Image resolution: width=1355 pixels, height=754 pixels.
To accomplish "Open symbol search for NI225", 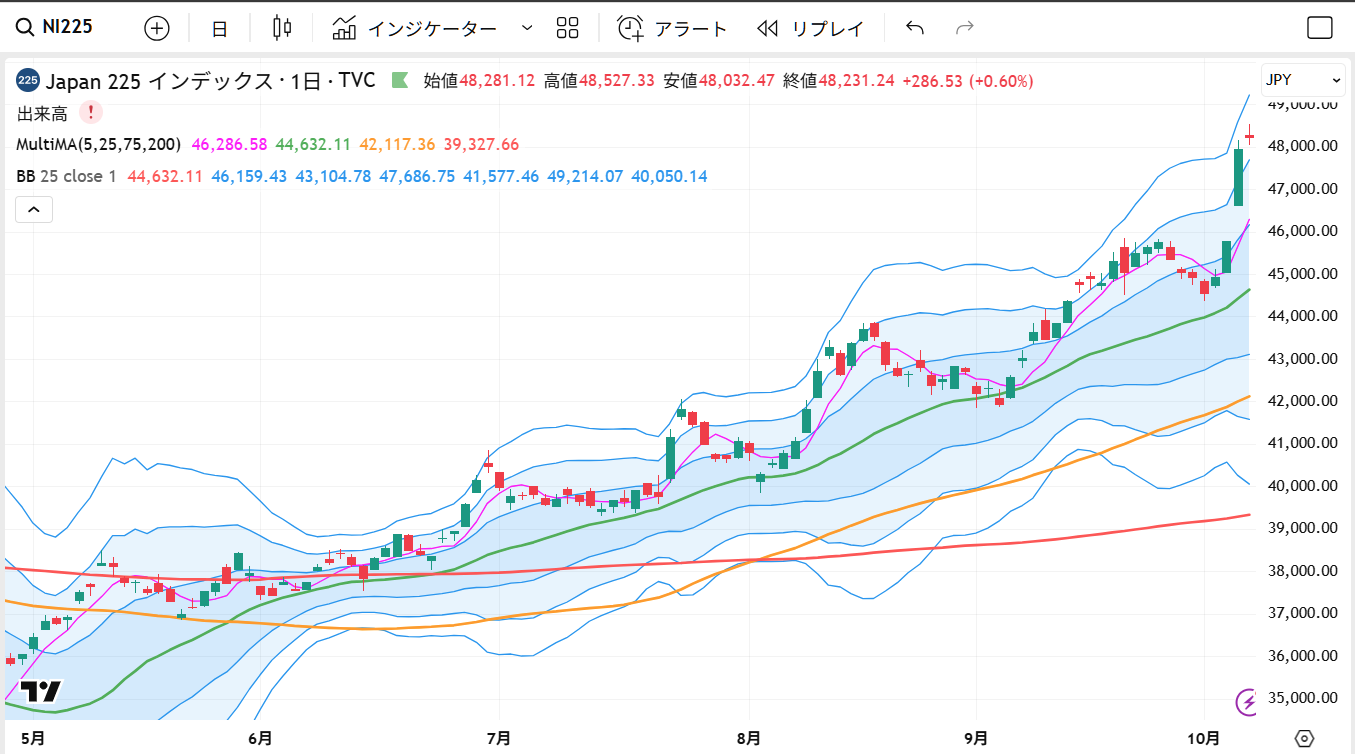I will coord(56,27).
